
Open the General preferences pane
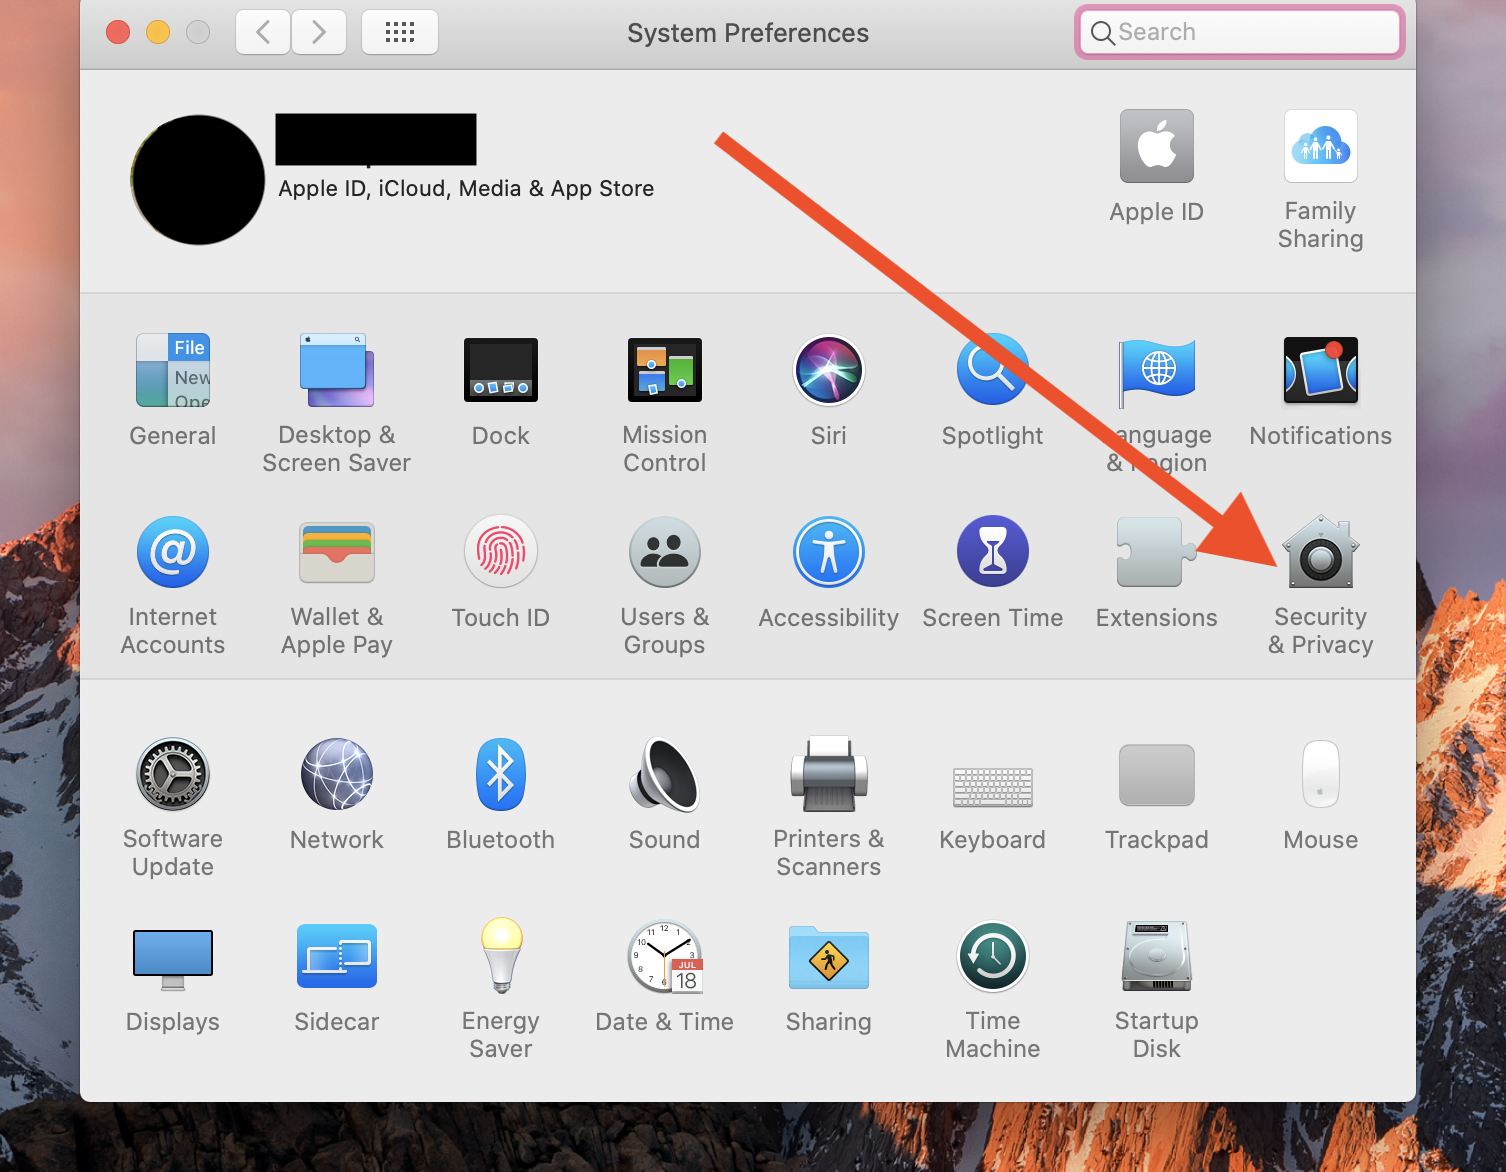(x=173, y=370)
